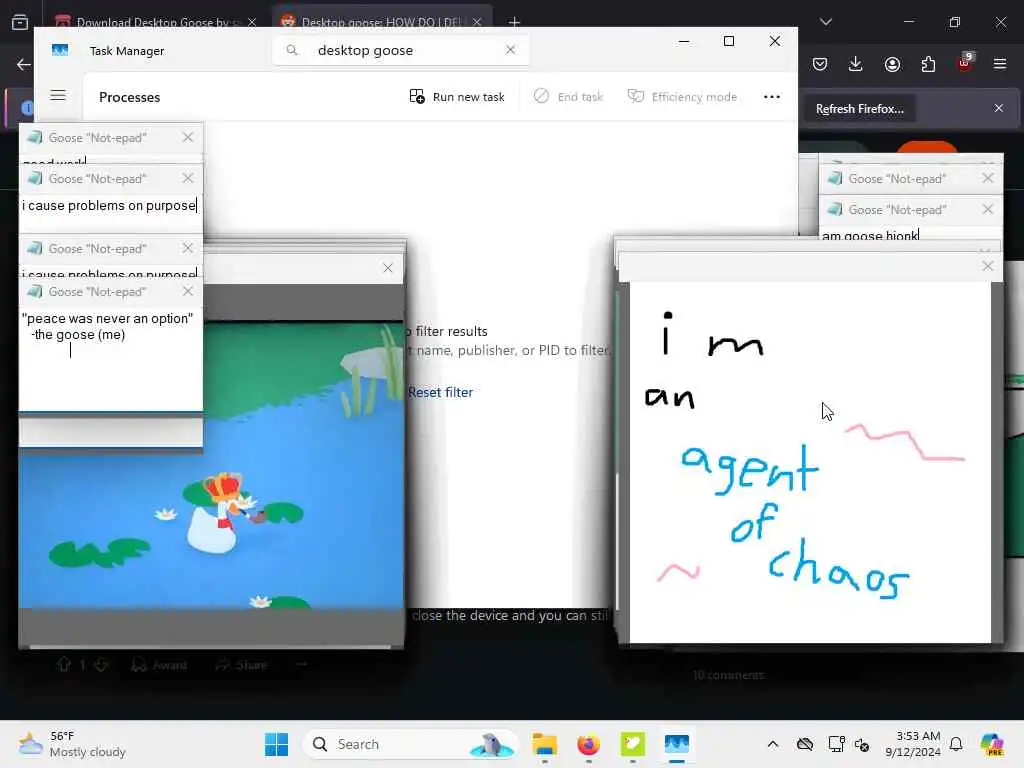Click the taskbar Search box

[x=410, y=744]
